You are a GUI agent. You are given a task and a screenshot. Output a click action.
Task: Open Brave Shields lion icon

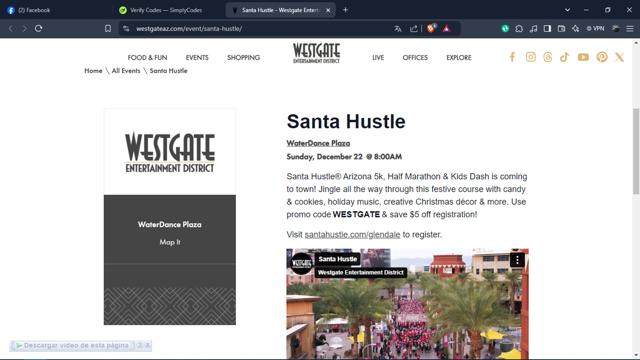coord(431,28)
